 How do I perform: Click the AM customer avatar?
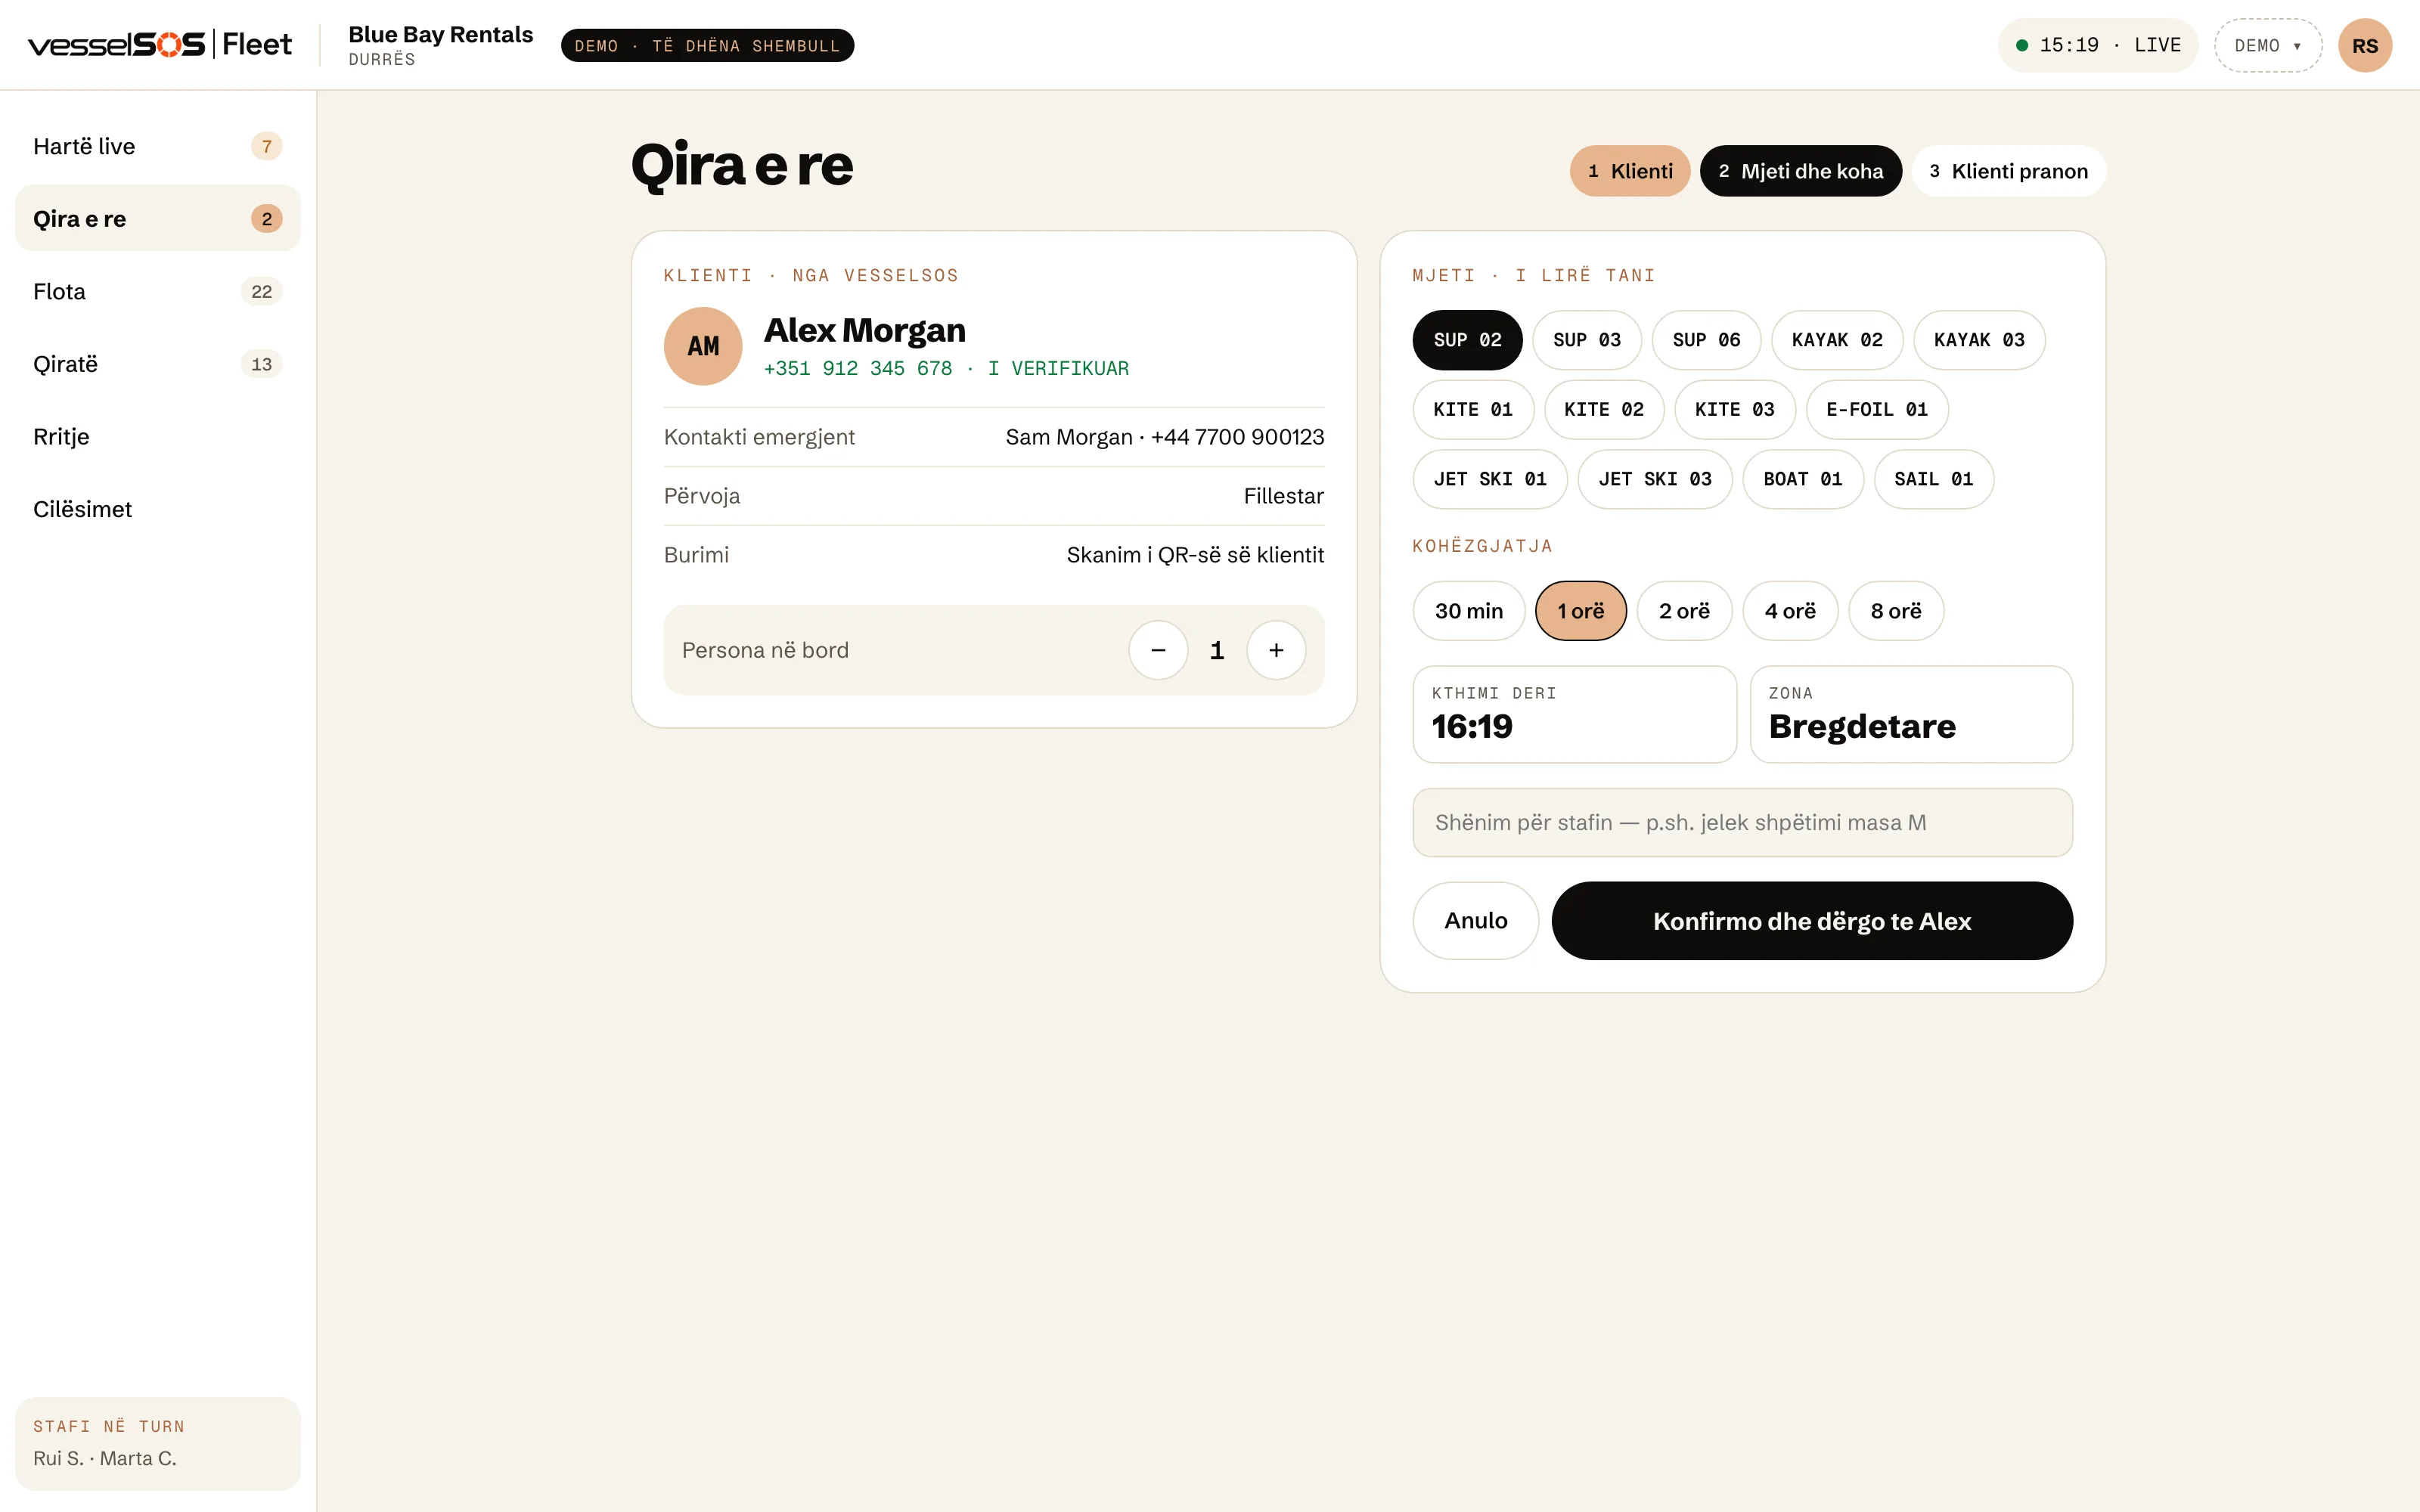click(x=703, y=346)
